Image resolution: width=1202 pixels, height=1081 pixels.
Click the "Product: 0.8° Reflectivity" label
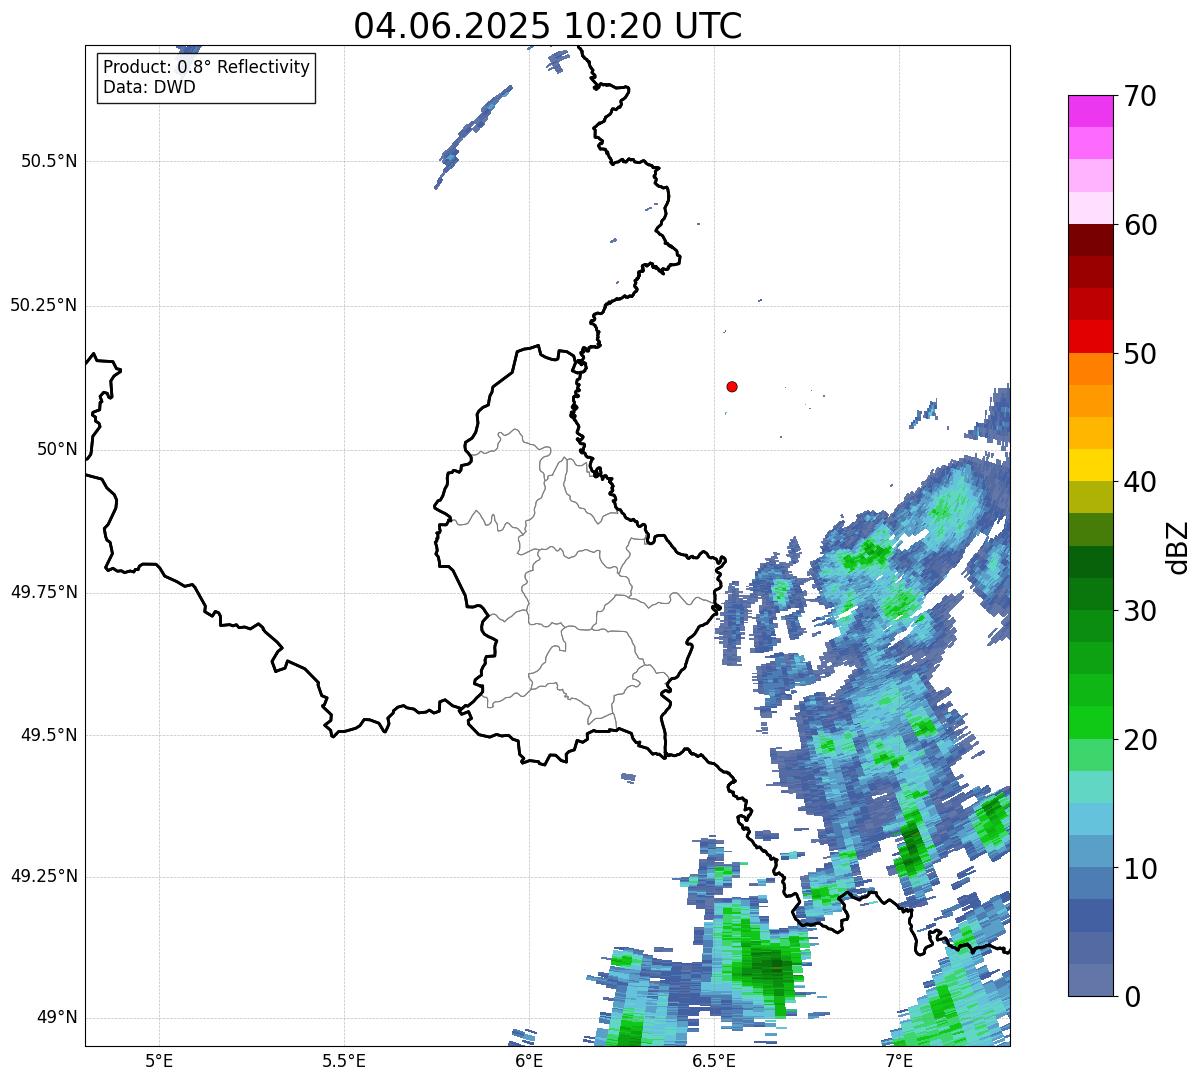pyautogui.click(x=207, y=67)
